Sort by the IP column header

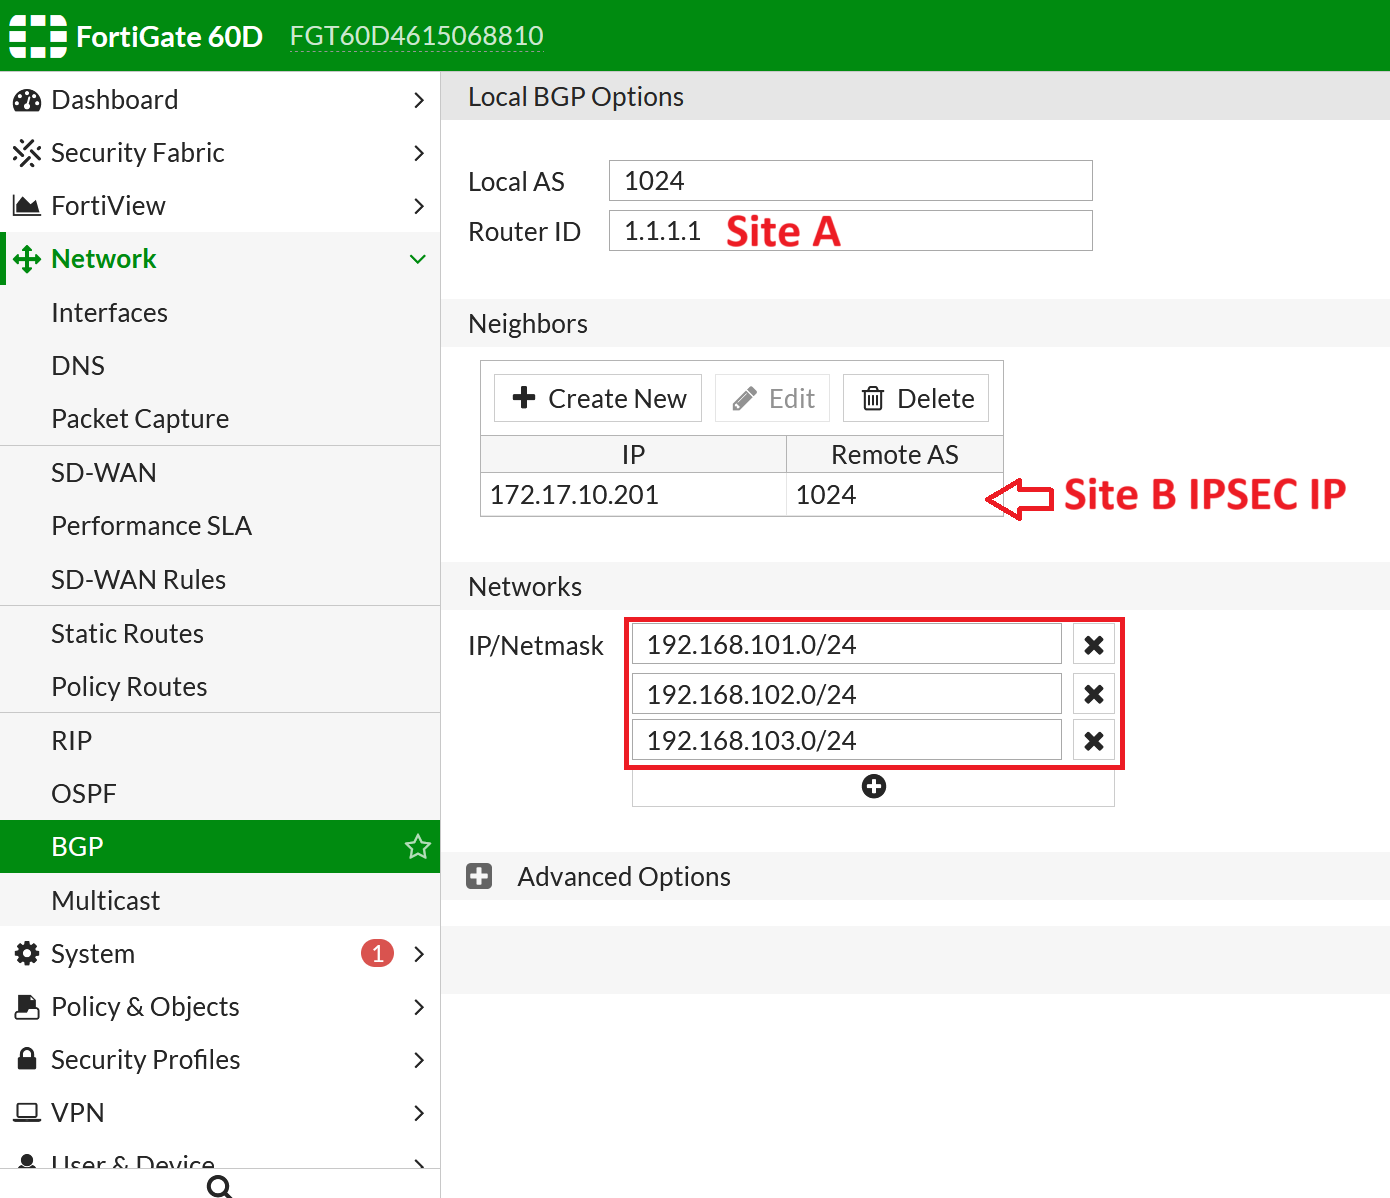[x=634, y=455]
